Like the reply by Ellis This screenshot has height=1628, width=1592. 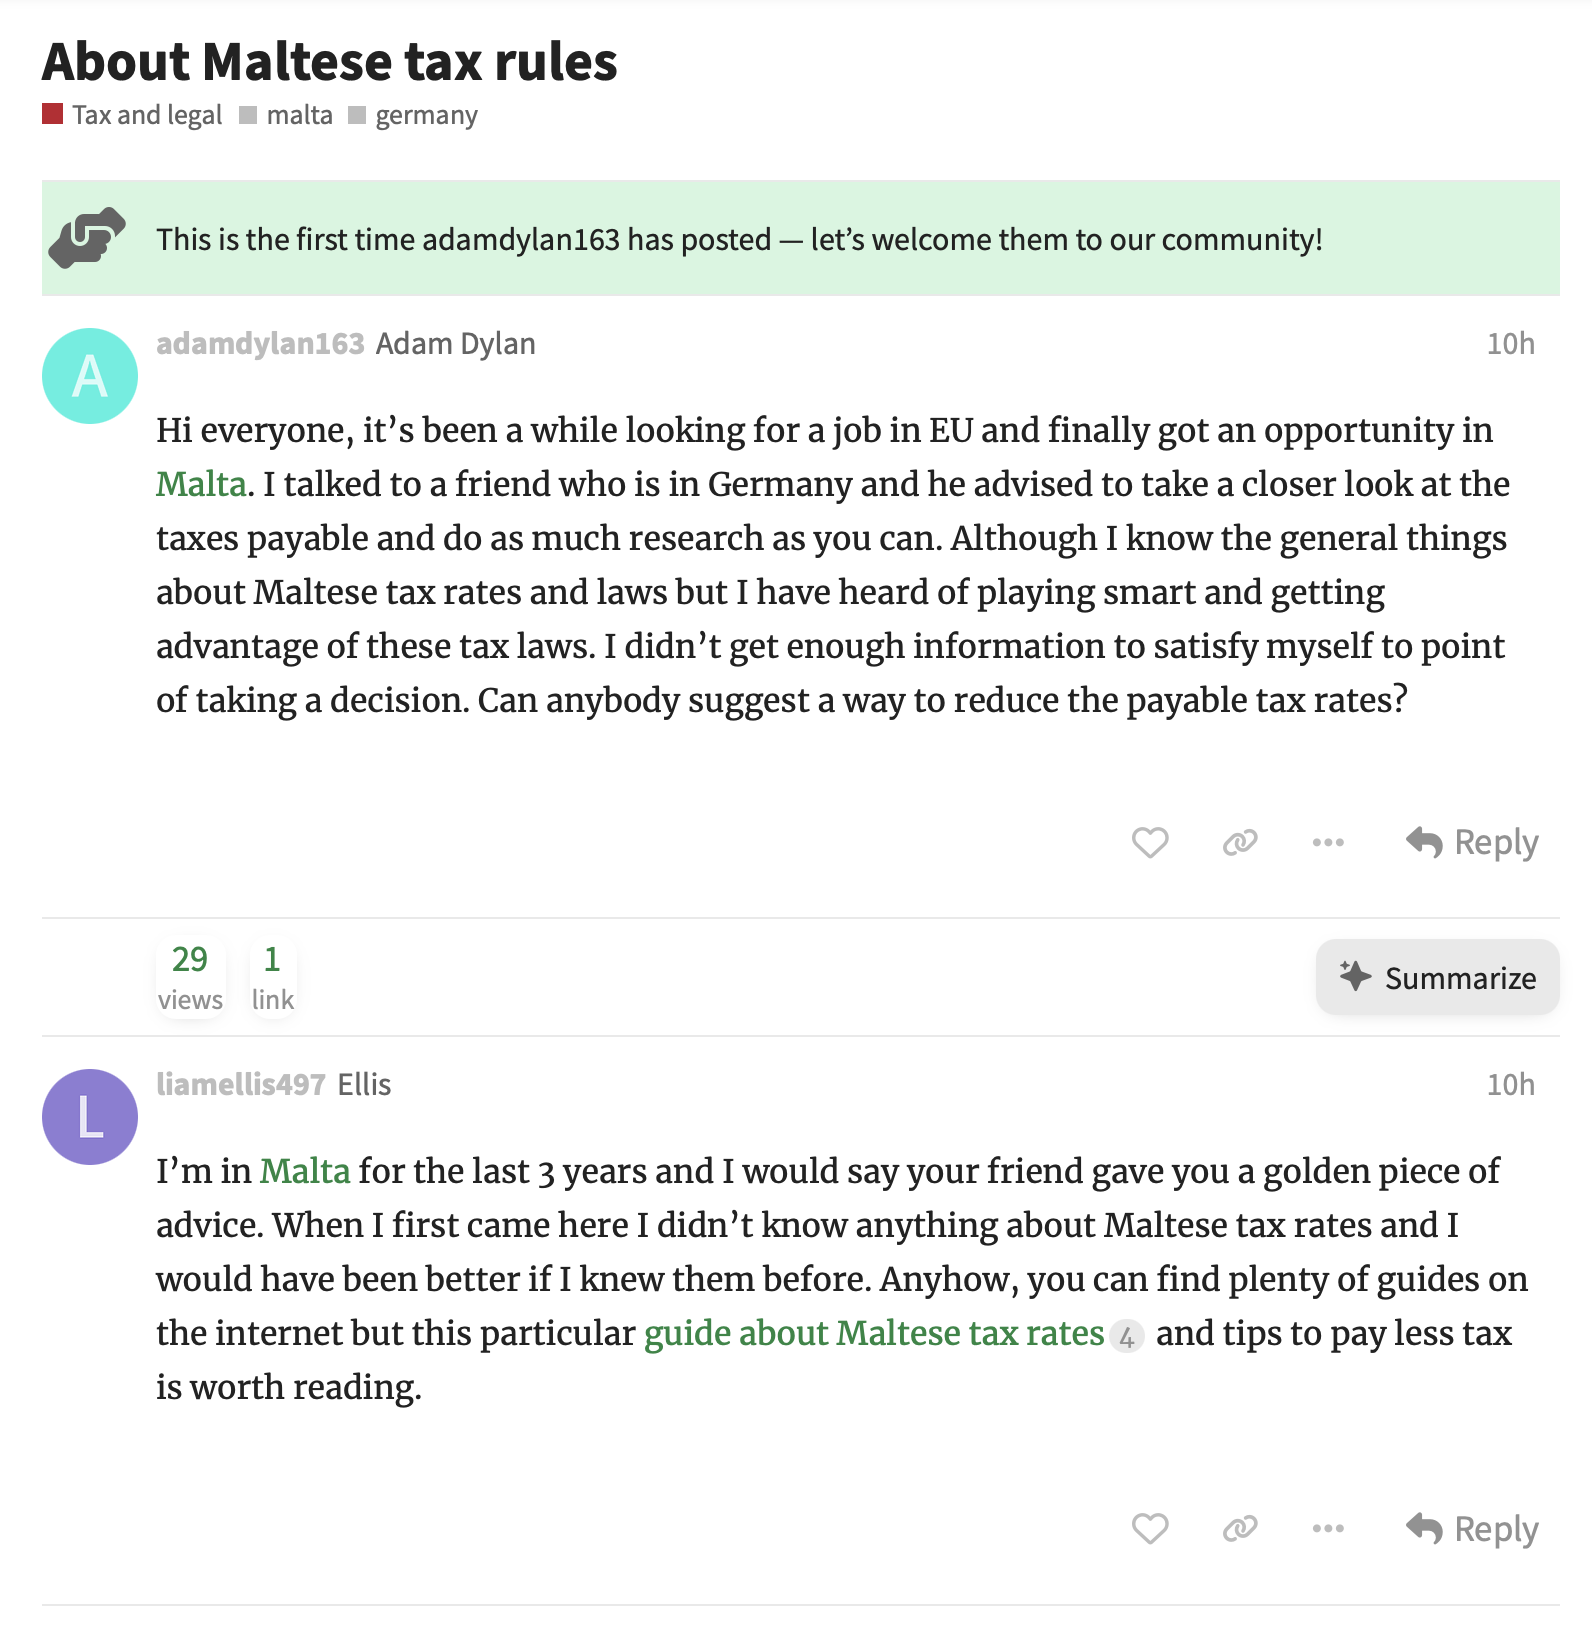pos(1149,1529)
